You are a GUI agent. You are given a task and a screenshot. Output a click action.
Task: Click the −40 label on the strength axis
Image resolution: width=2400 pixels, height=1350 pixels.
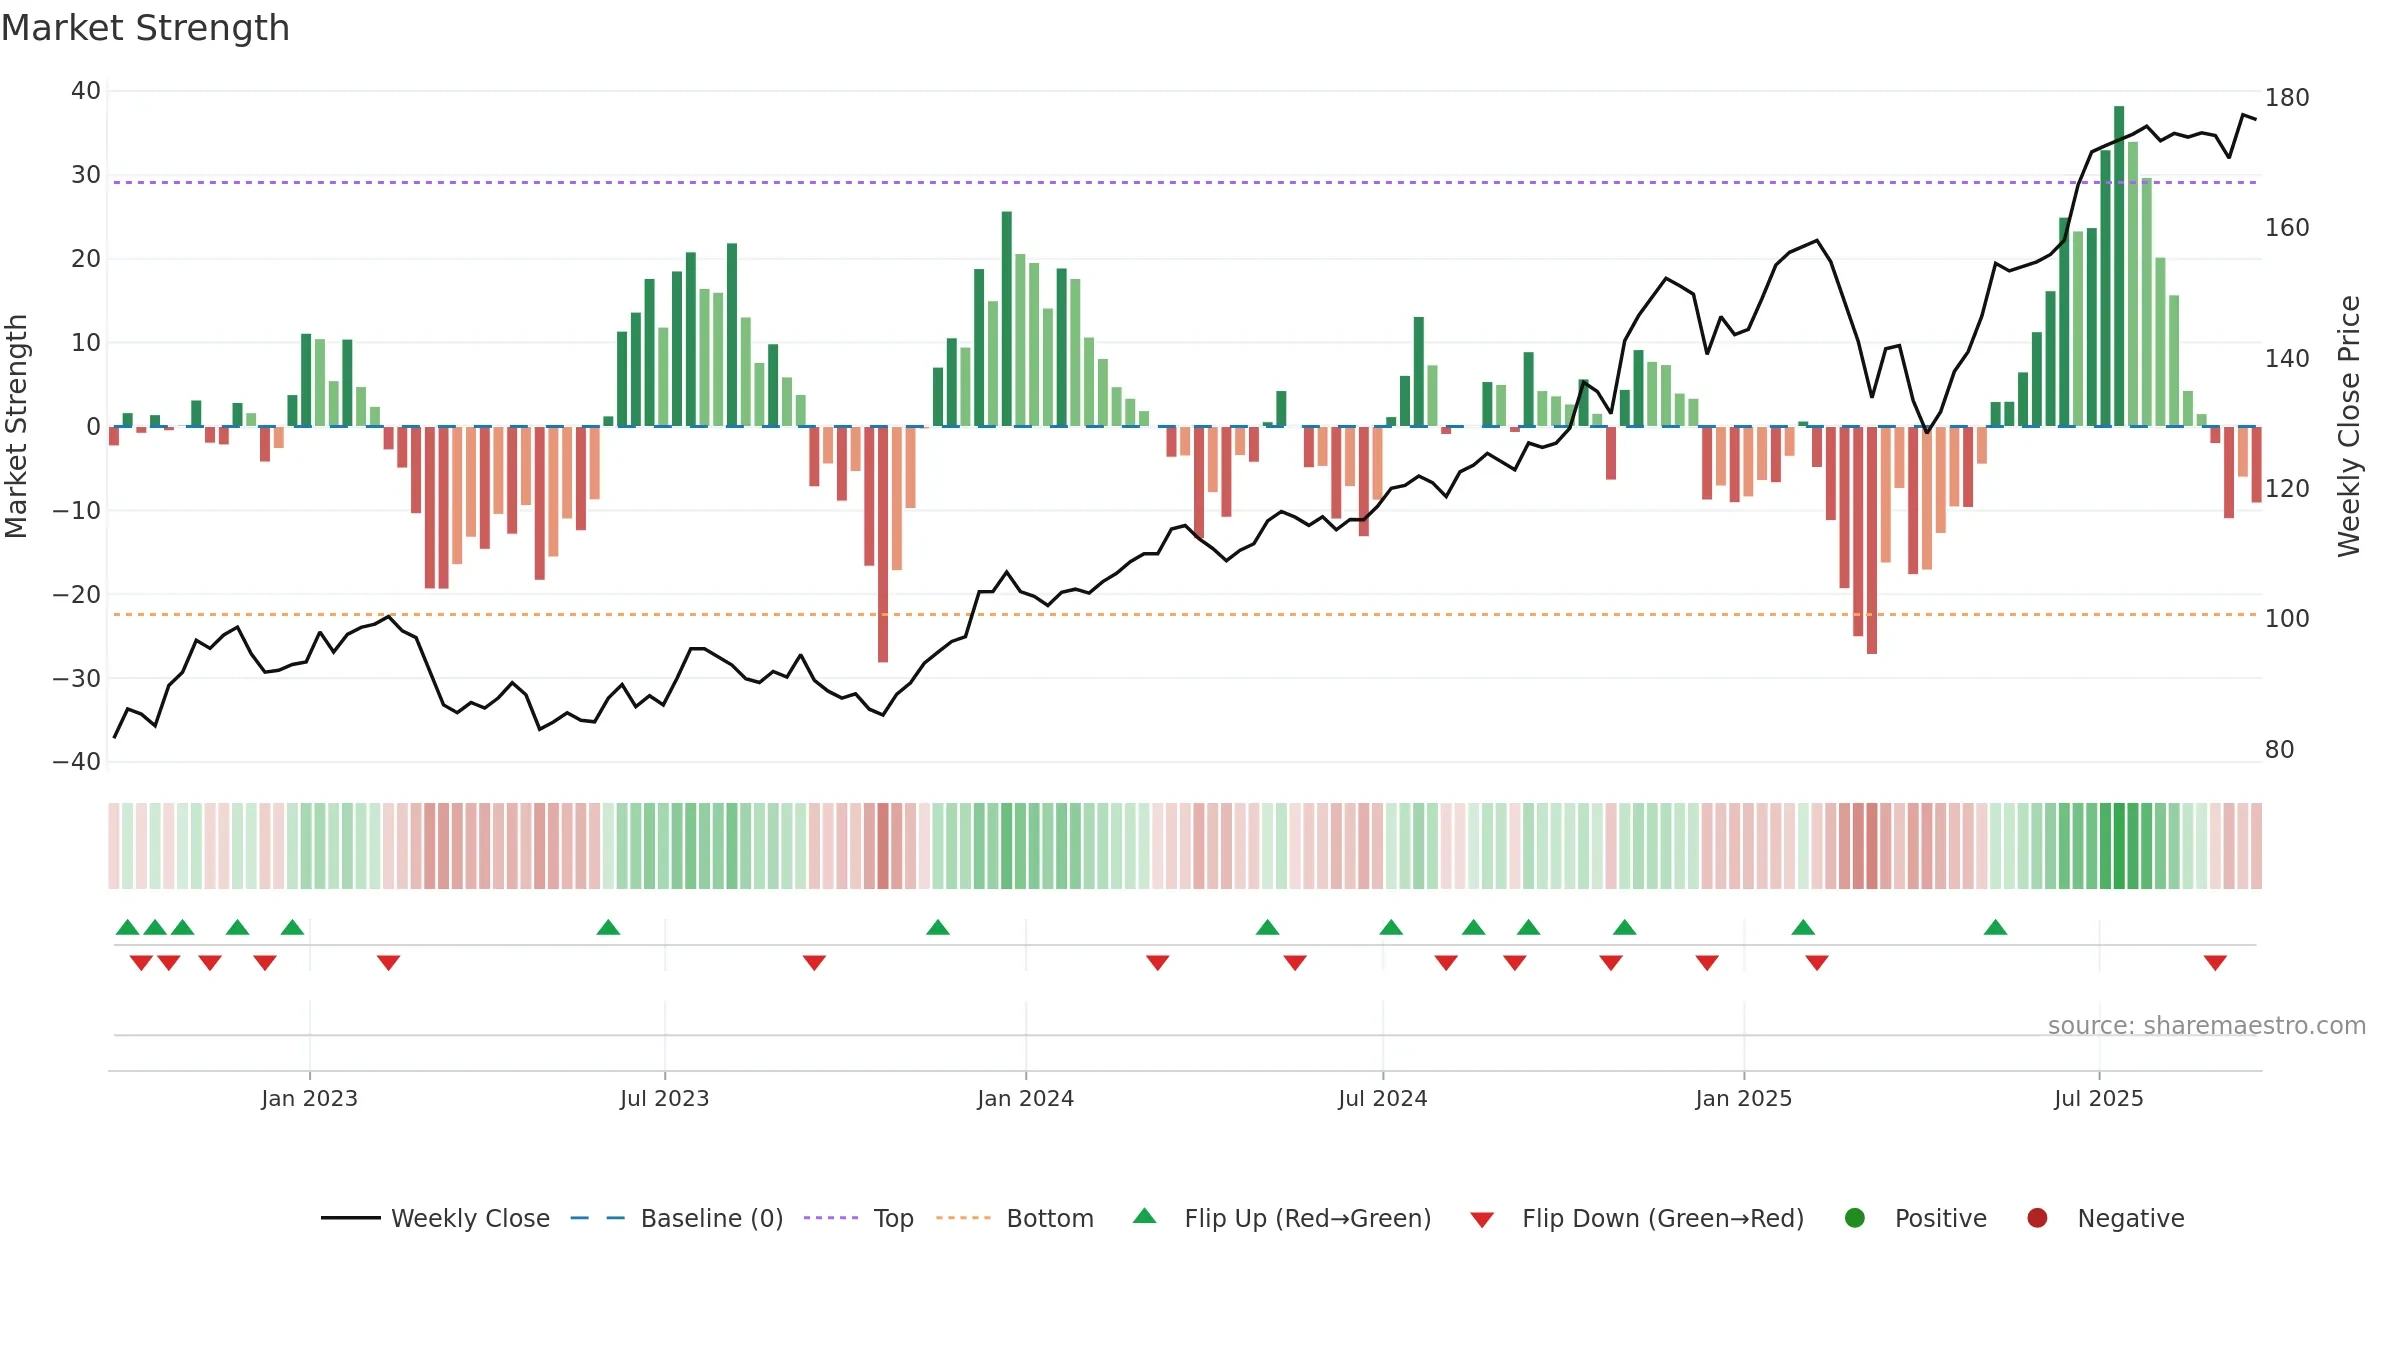(77, 762)
